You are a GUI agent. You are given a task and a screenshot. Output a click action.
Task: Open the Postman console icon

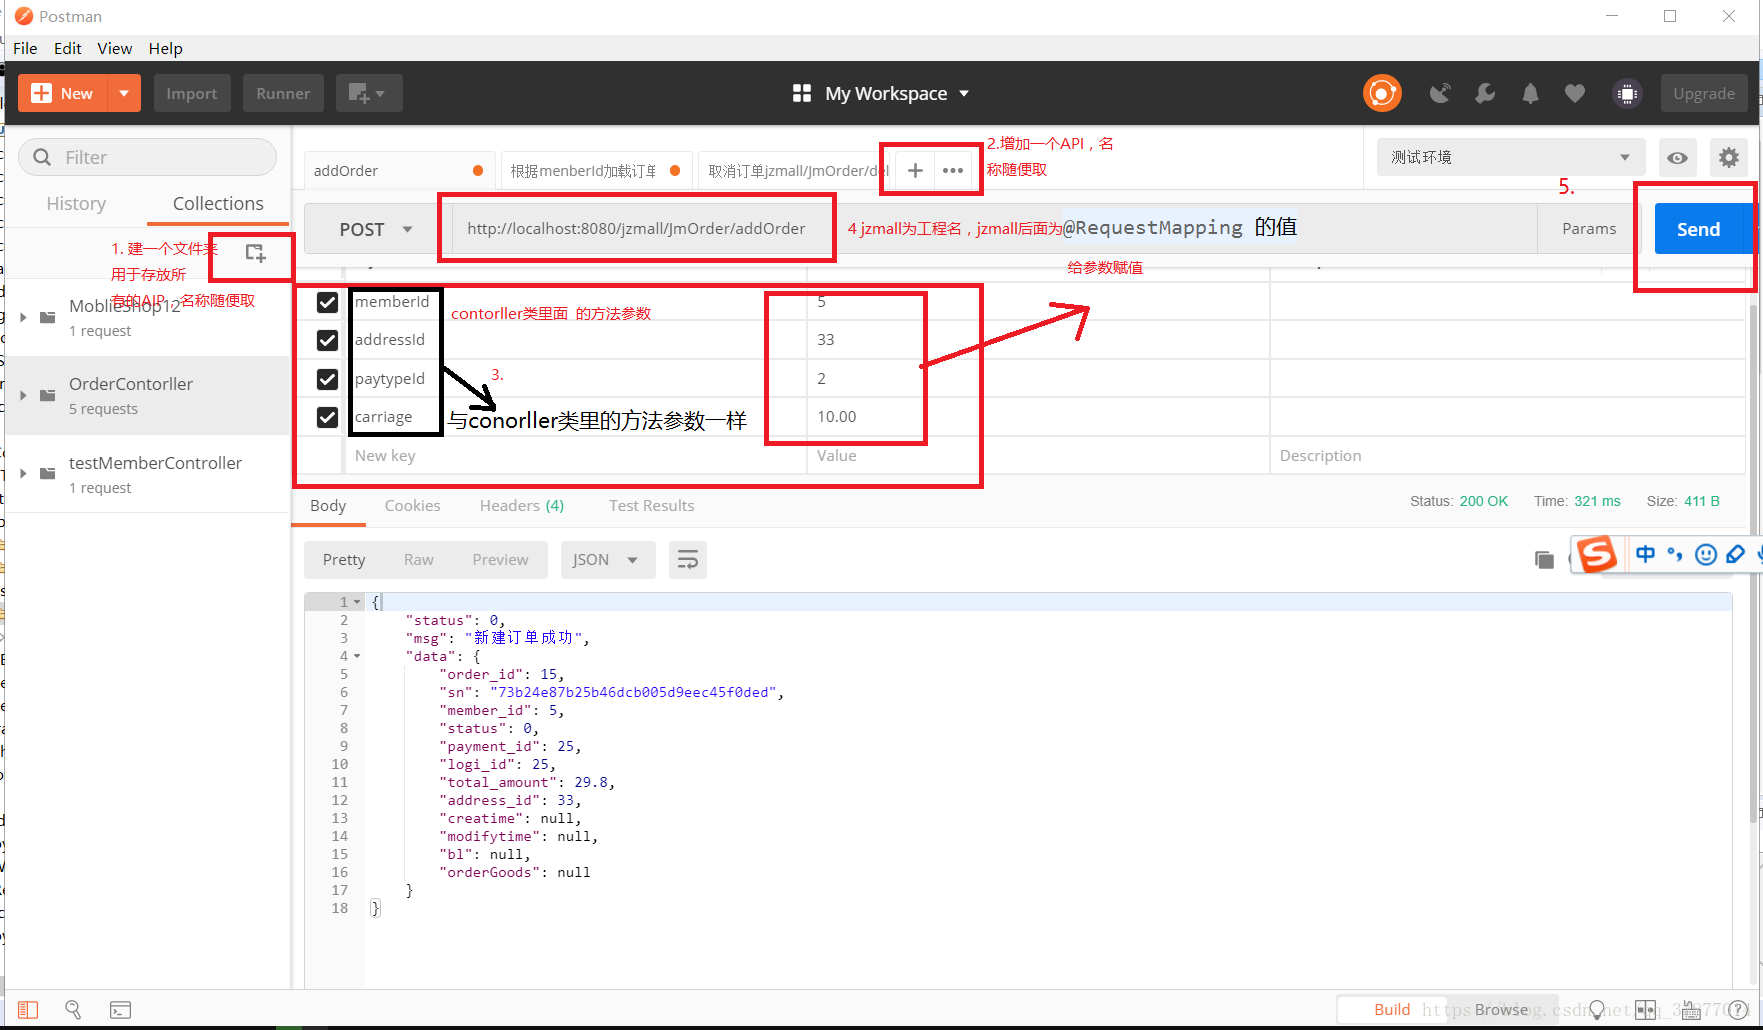coord(120,1010)
